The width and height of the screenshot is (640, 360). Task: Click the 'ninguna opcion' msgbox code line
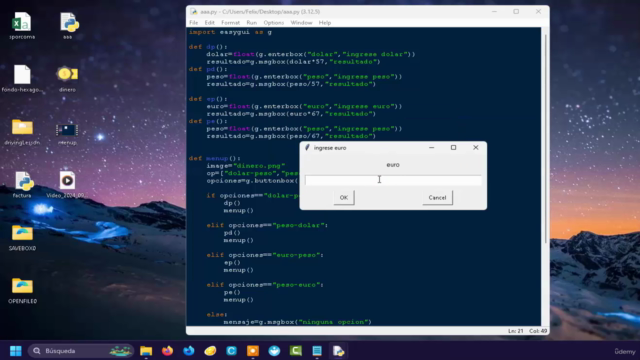298,322
